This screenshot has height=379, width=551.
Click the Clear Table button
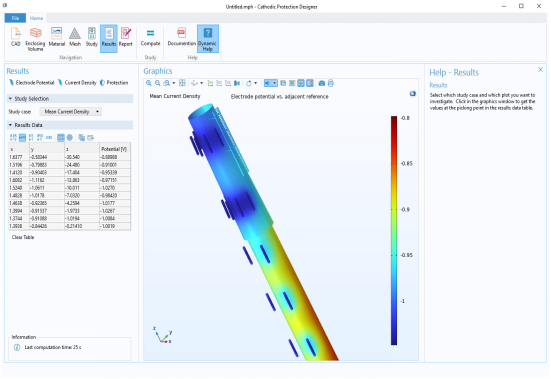[23, 237]
